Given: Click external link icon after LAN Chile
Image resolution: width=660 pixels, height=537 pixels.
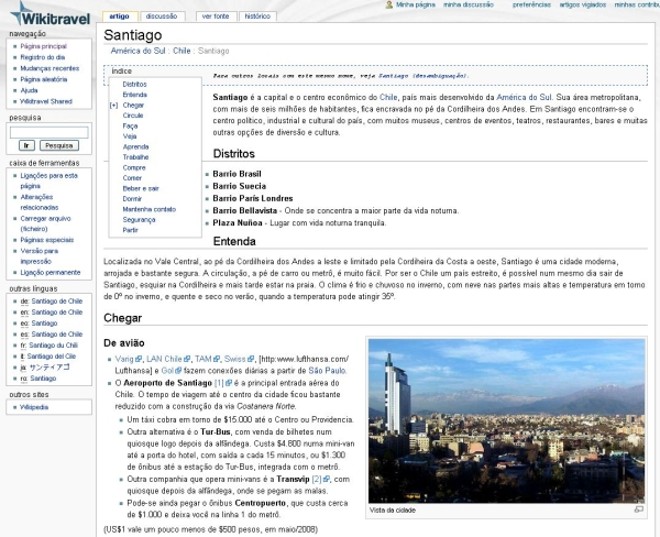Looking at the screenshot, I should [188, 358].
